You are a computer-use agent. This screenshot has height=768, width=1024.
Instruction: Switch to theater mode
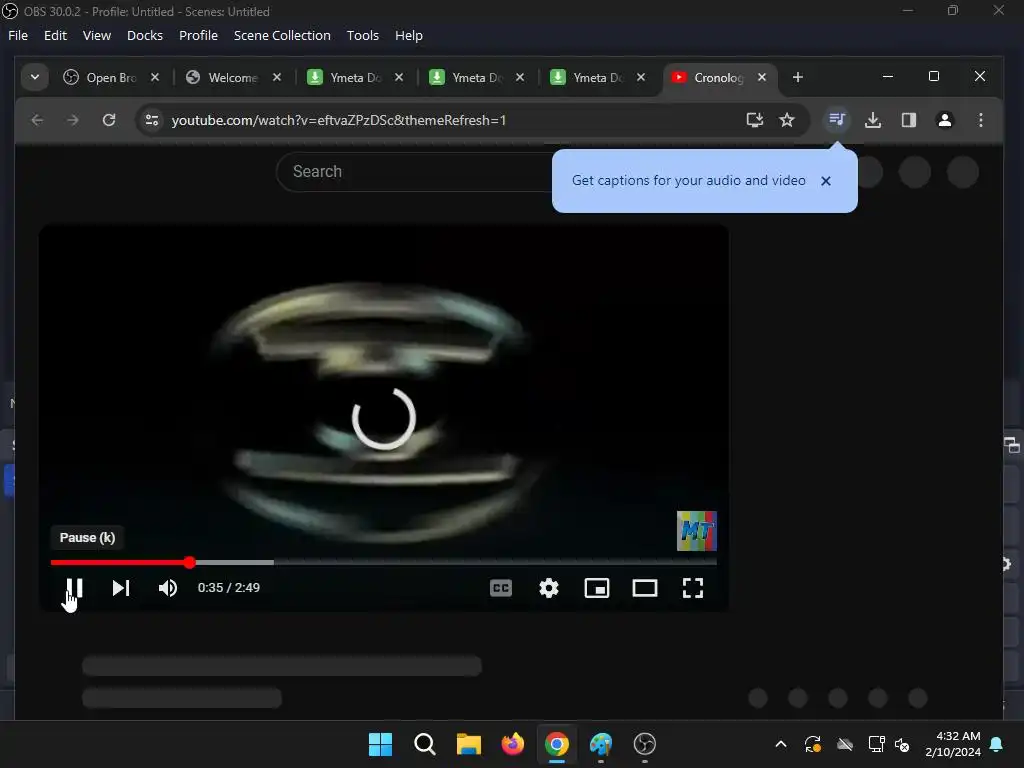click(645, 588)
